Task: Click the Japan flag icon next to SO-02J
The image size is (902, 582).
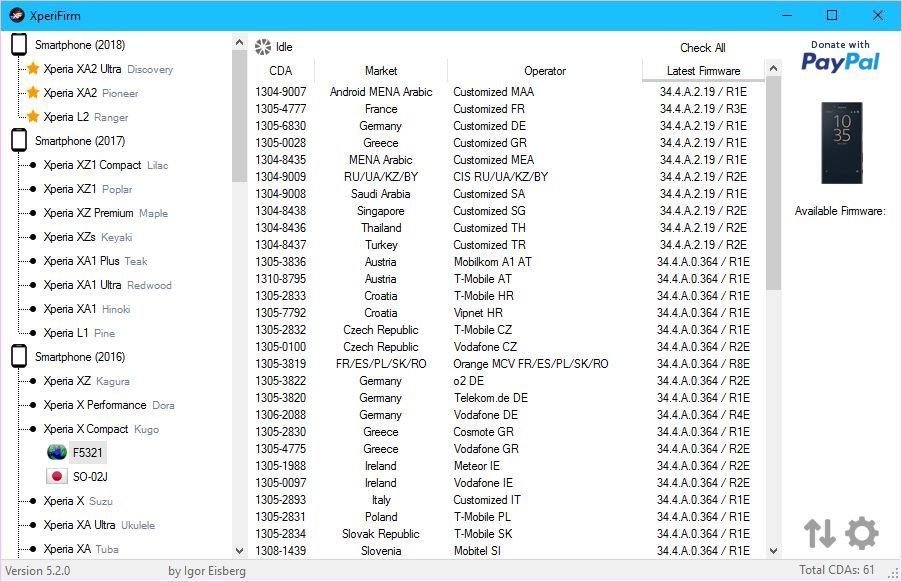Action: pyautogui.click(x=56, y=476)
